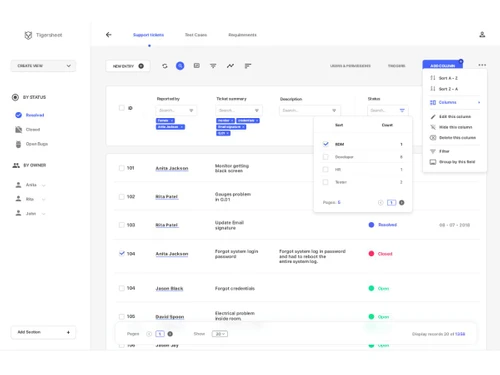Click the Tigersheet logo icon
The height and width of the screenshot is (375, 500).
point(28,35)
